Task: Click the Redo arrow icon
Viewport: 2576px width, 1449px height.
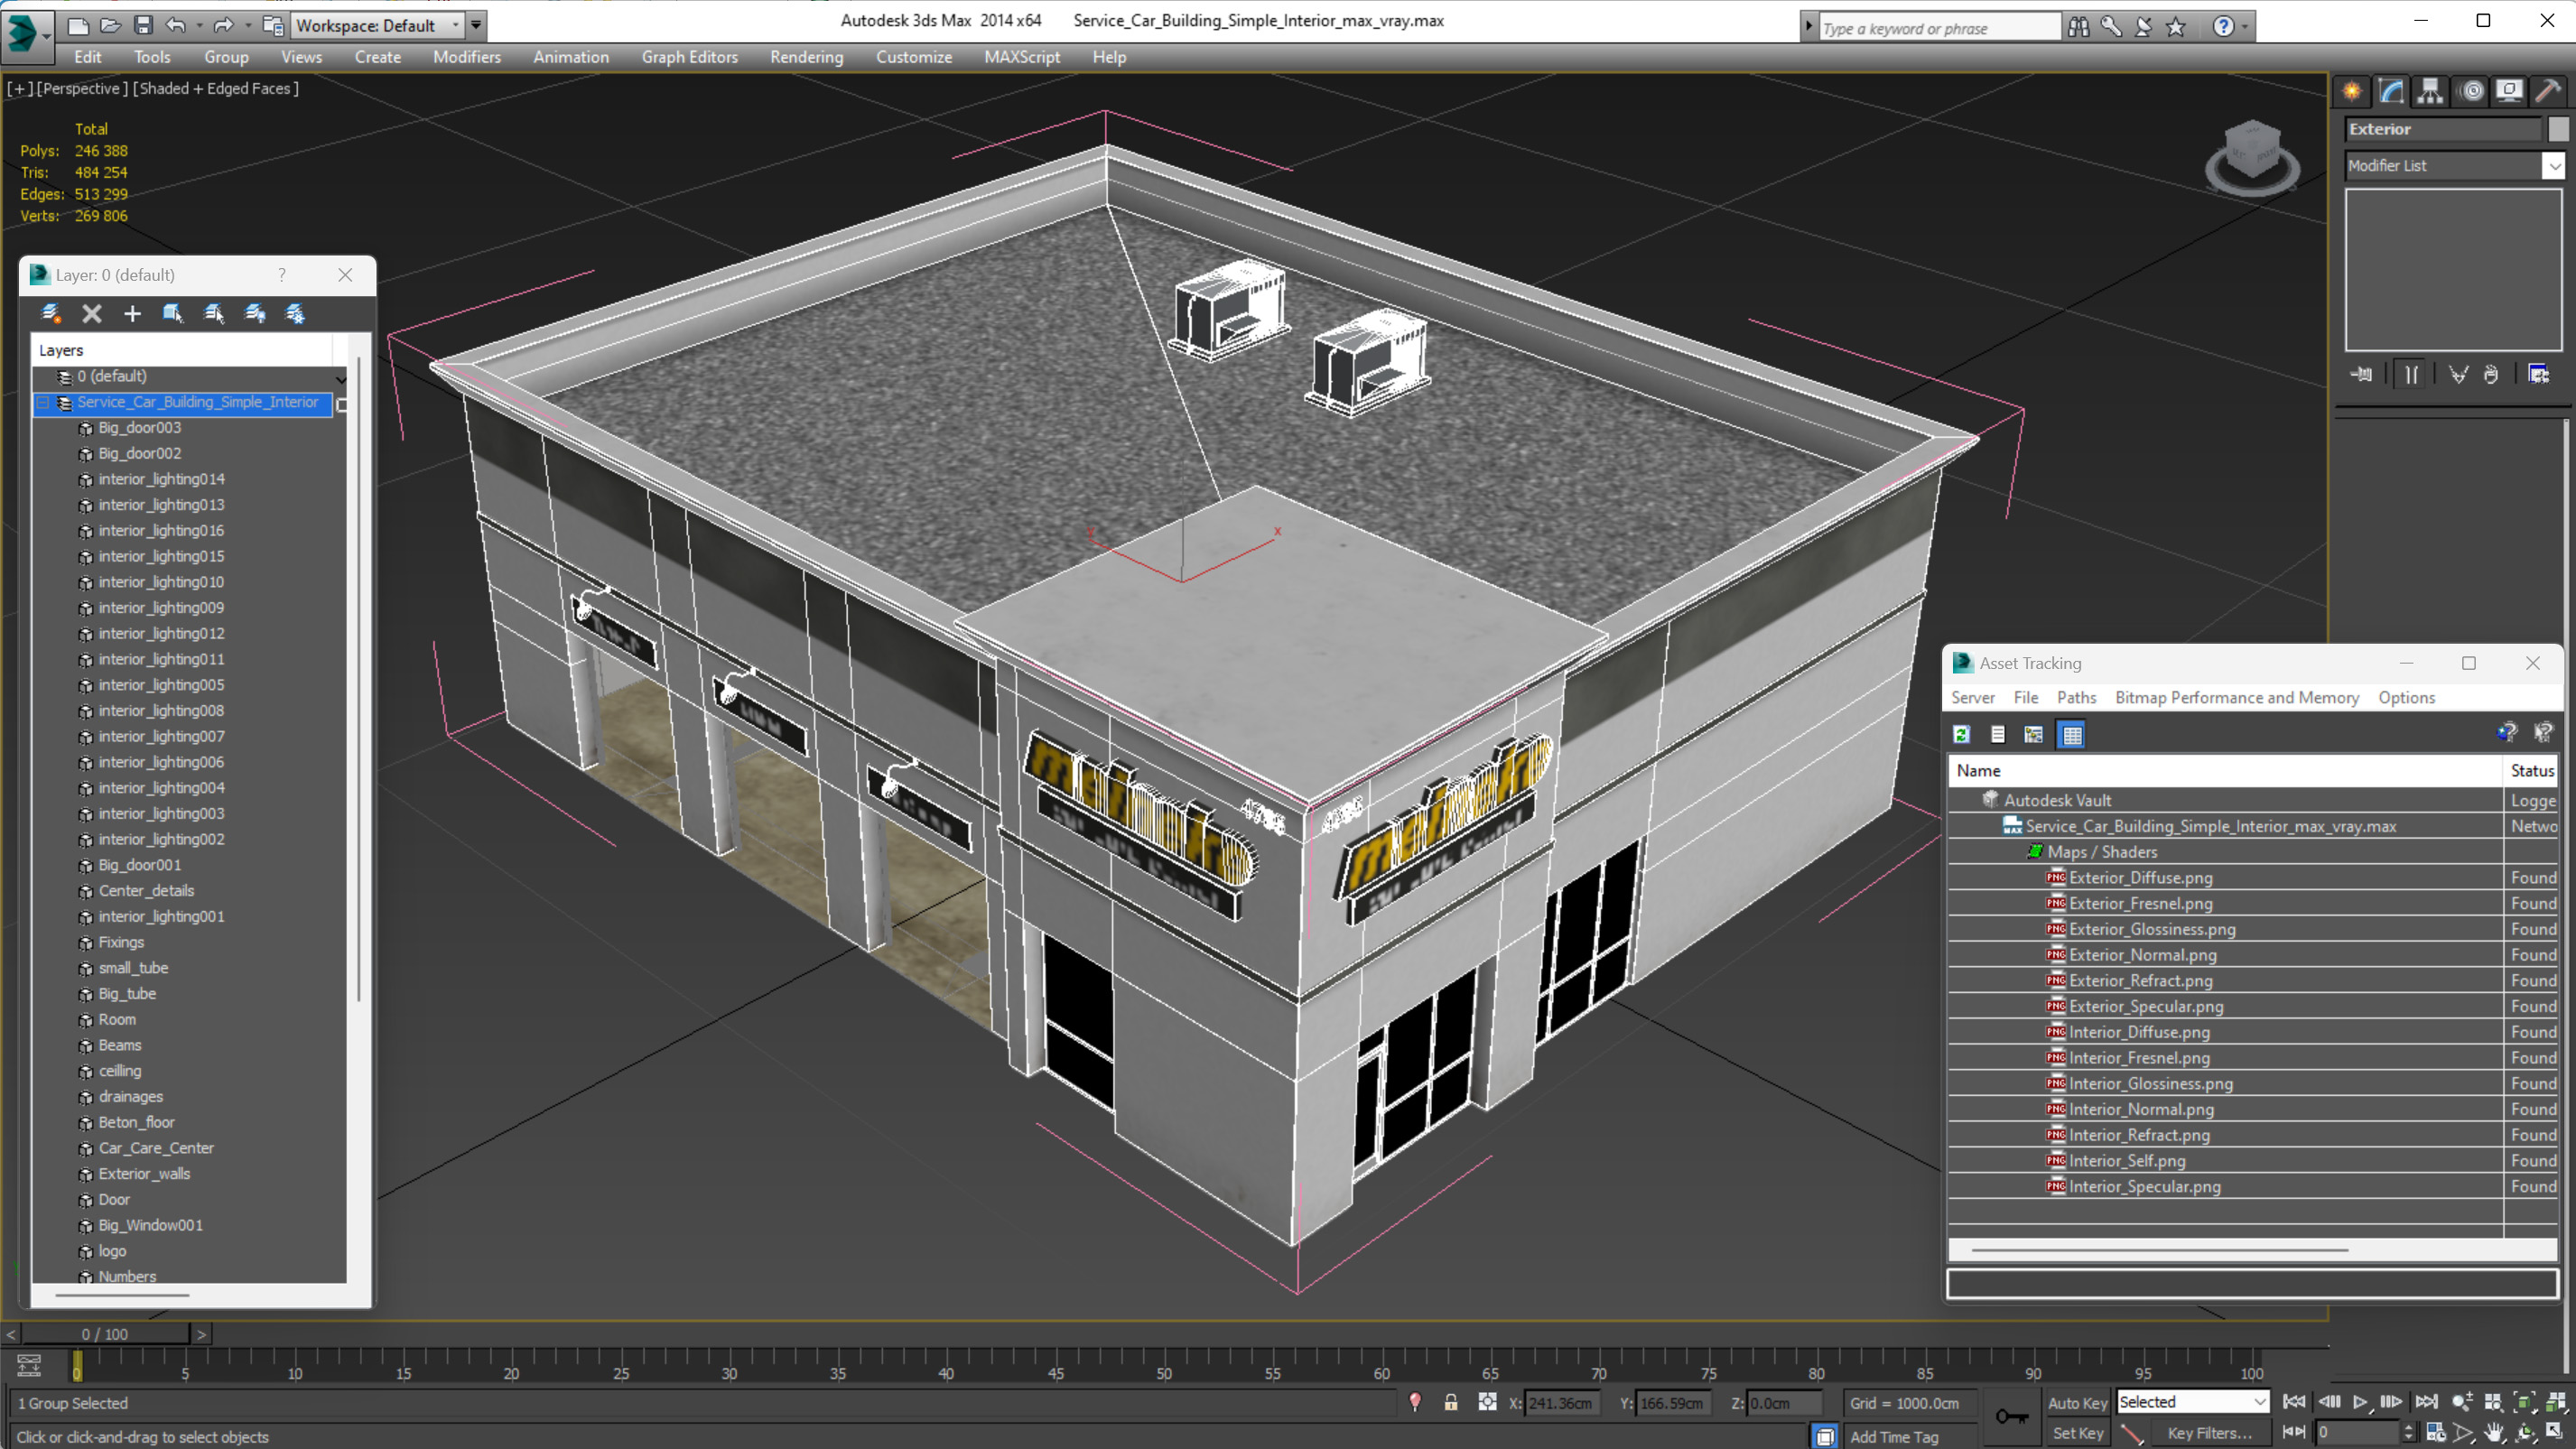Action: coord(224,25)
